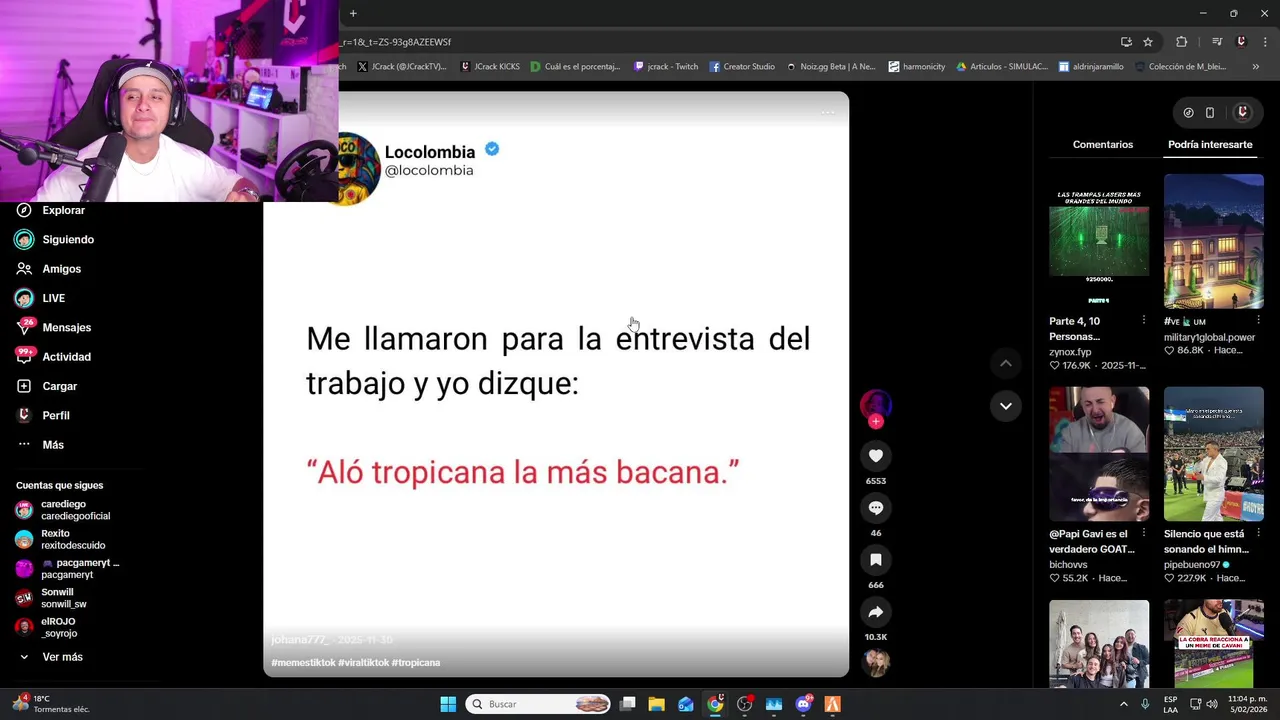The image size is (1280, 720).
Task: Open stadium anthem recommended video thumbnail
Action: (1214, 454)
